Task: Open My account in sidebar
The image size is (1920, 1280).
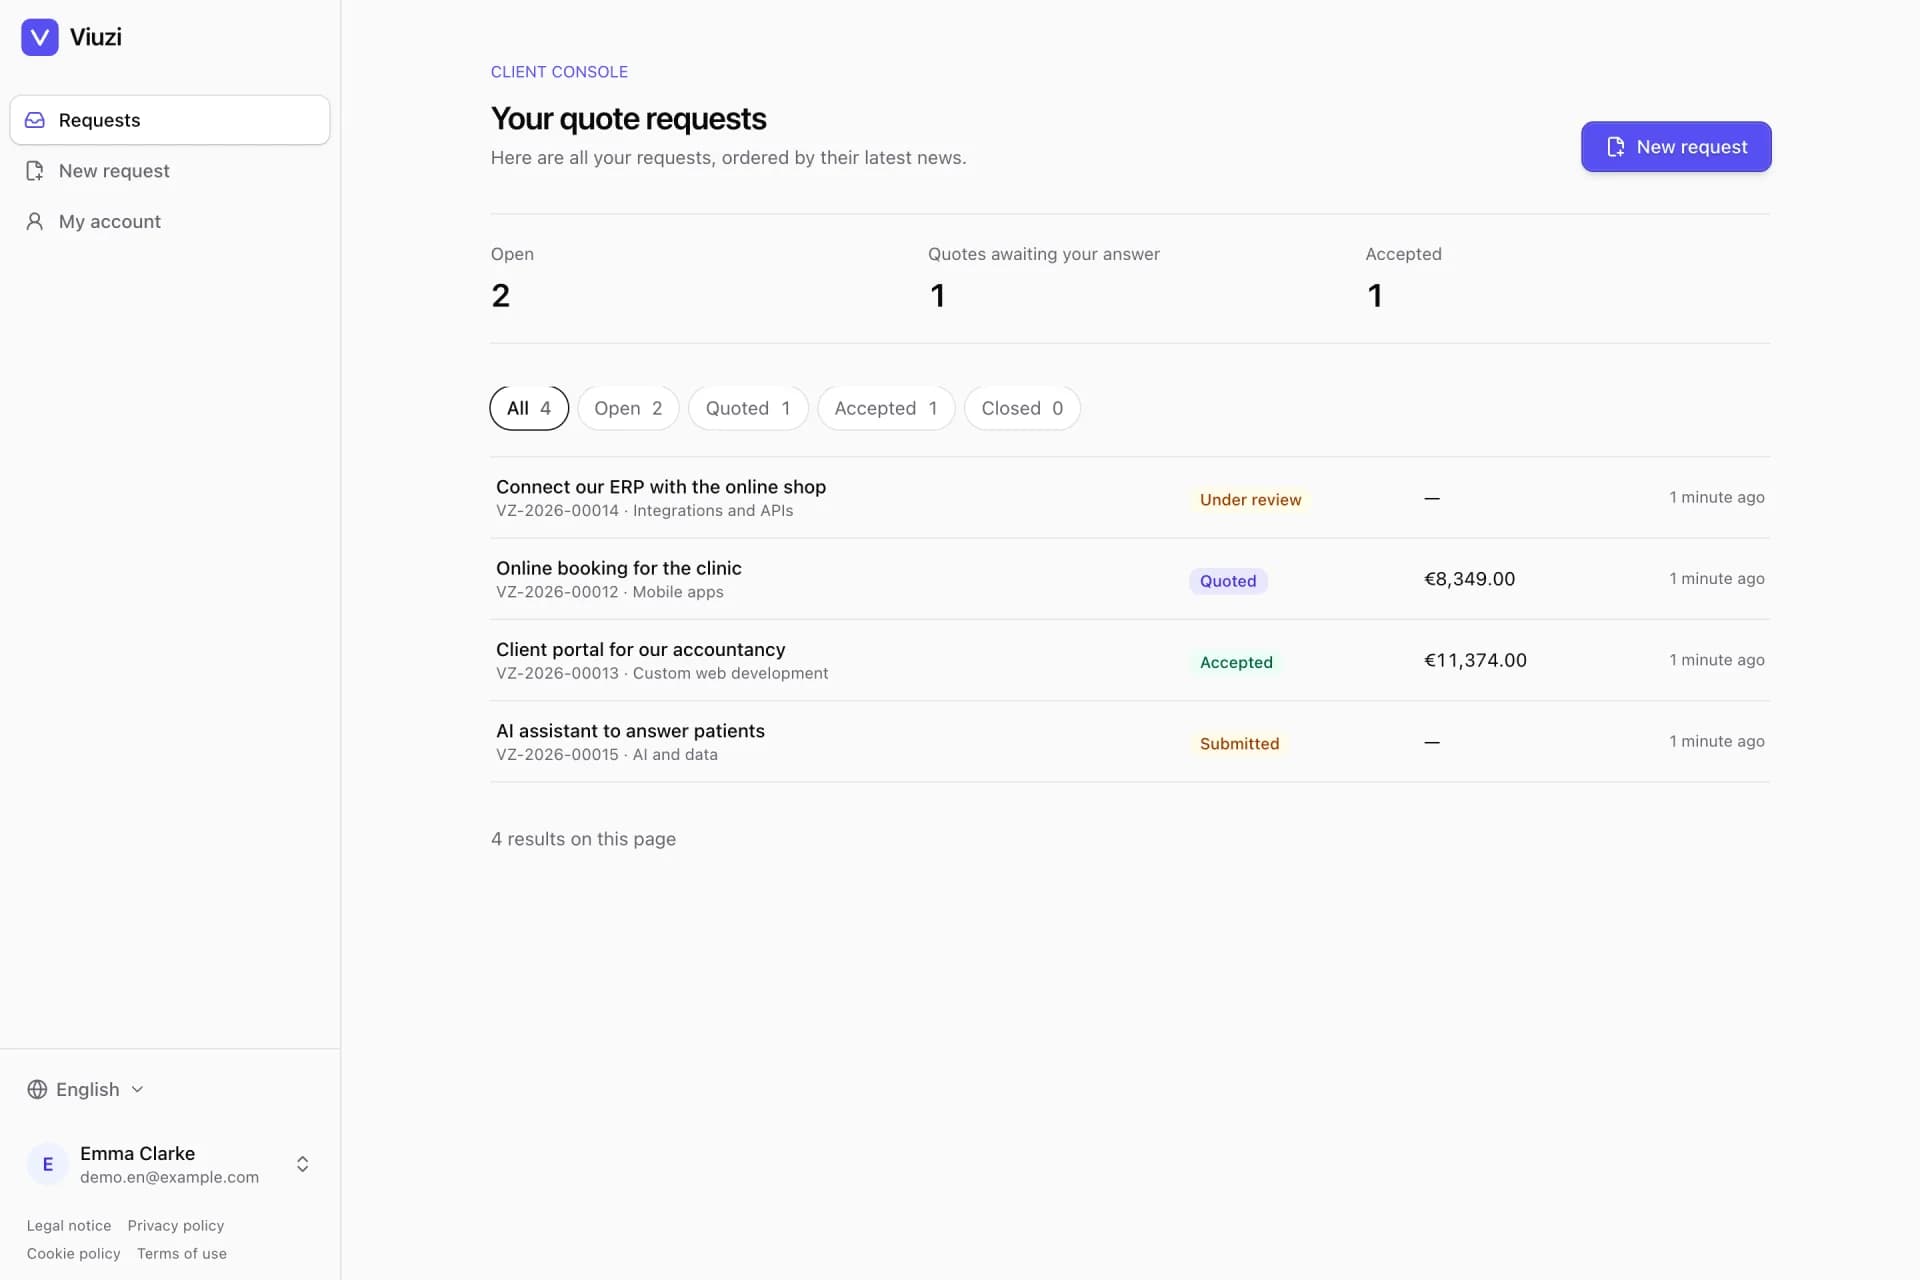Action: [170, 221]
